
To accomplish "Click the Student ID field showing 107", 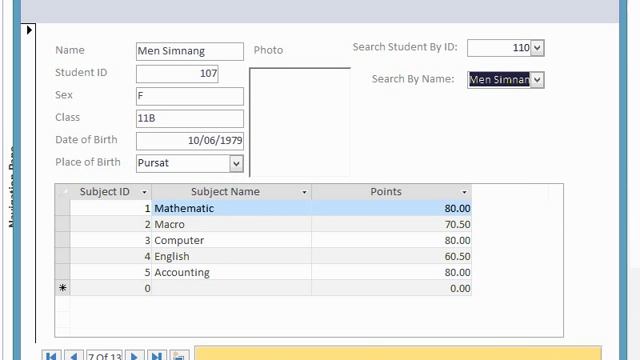I will (x=177, y=74).
